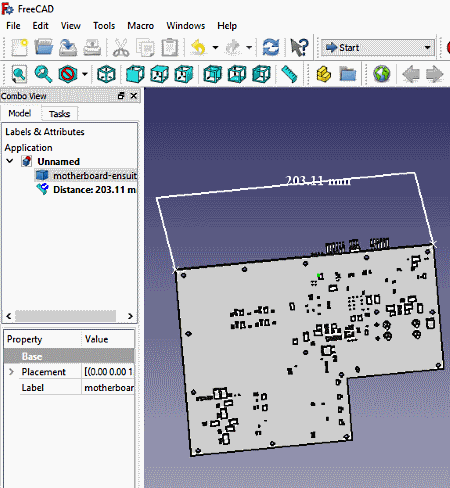
Task: Set axonometric view cube icon
Action: tap(106, 74)
